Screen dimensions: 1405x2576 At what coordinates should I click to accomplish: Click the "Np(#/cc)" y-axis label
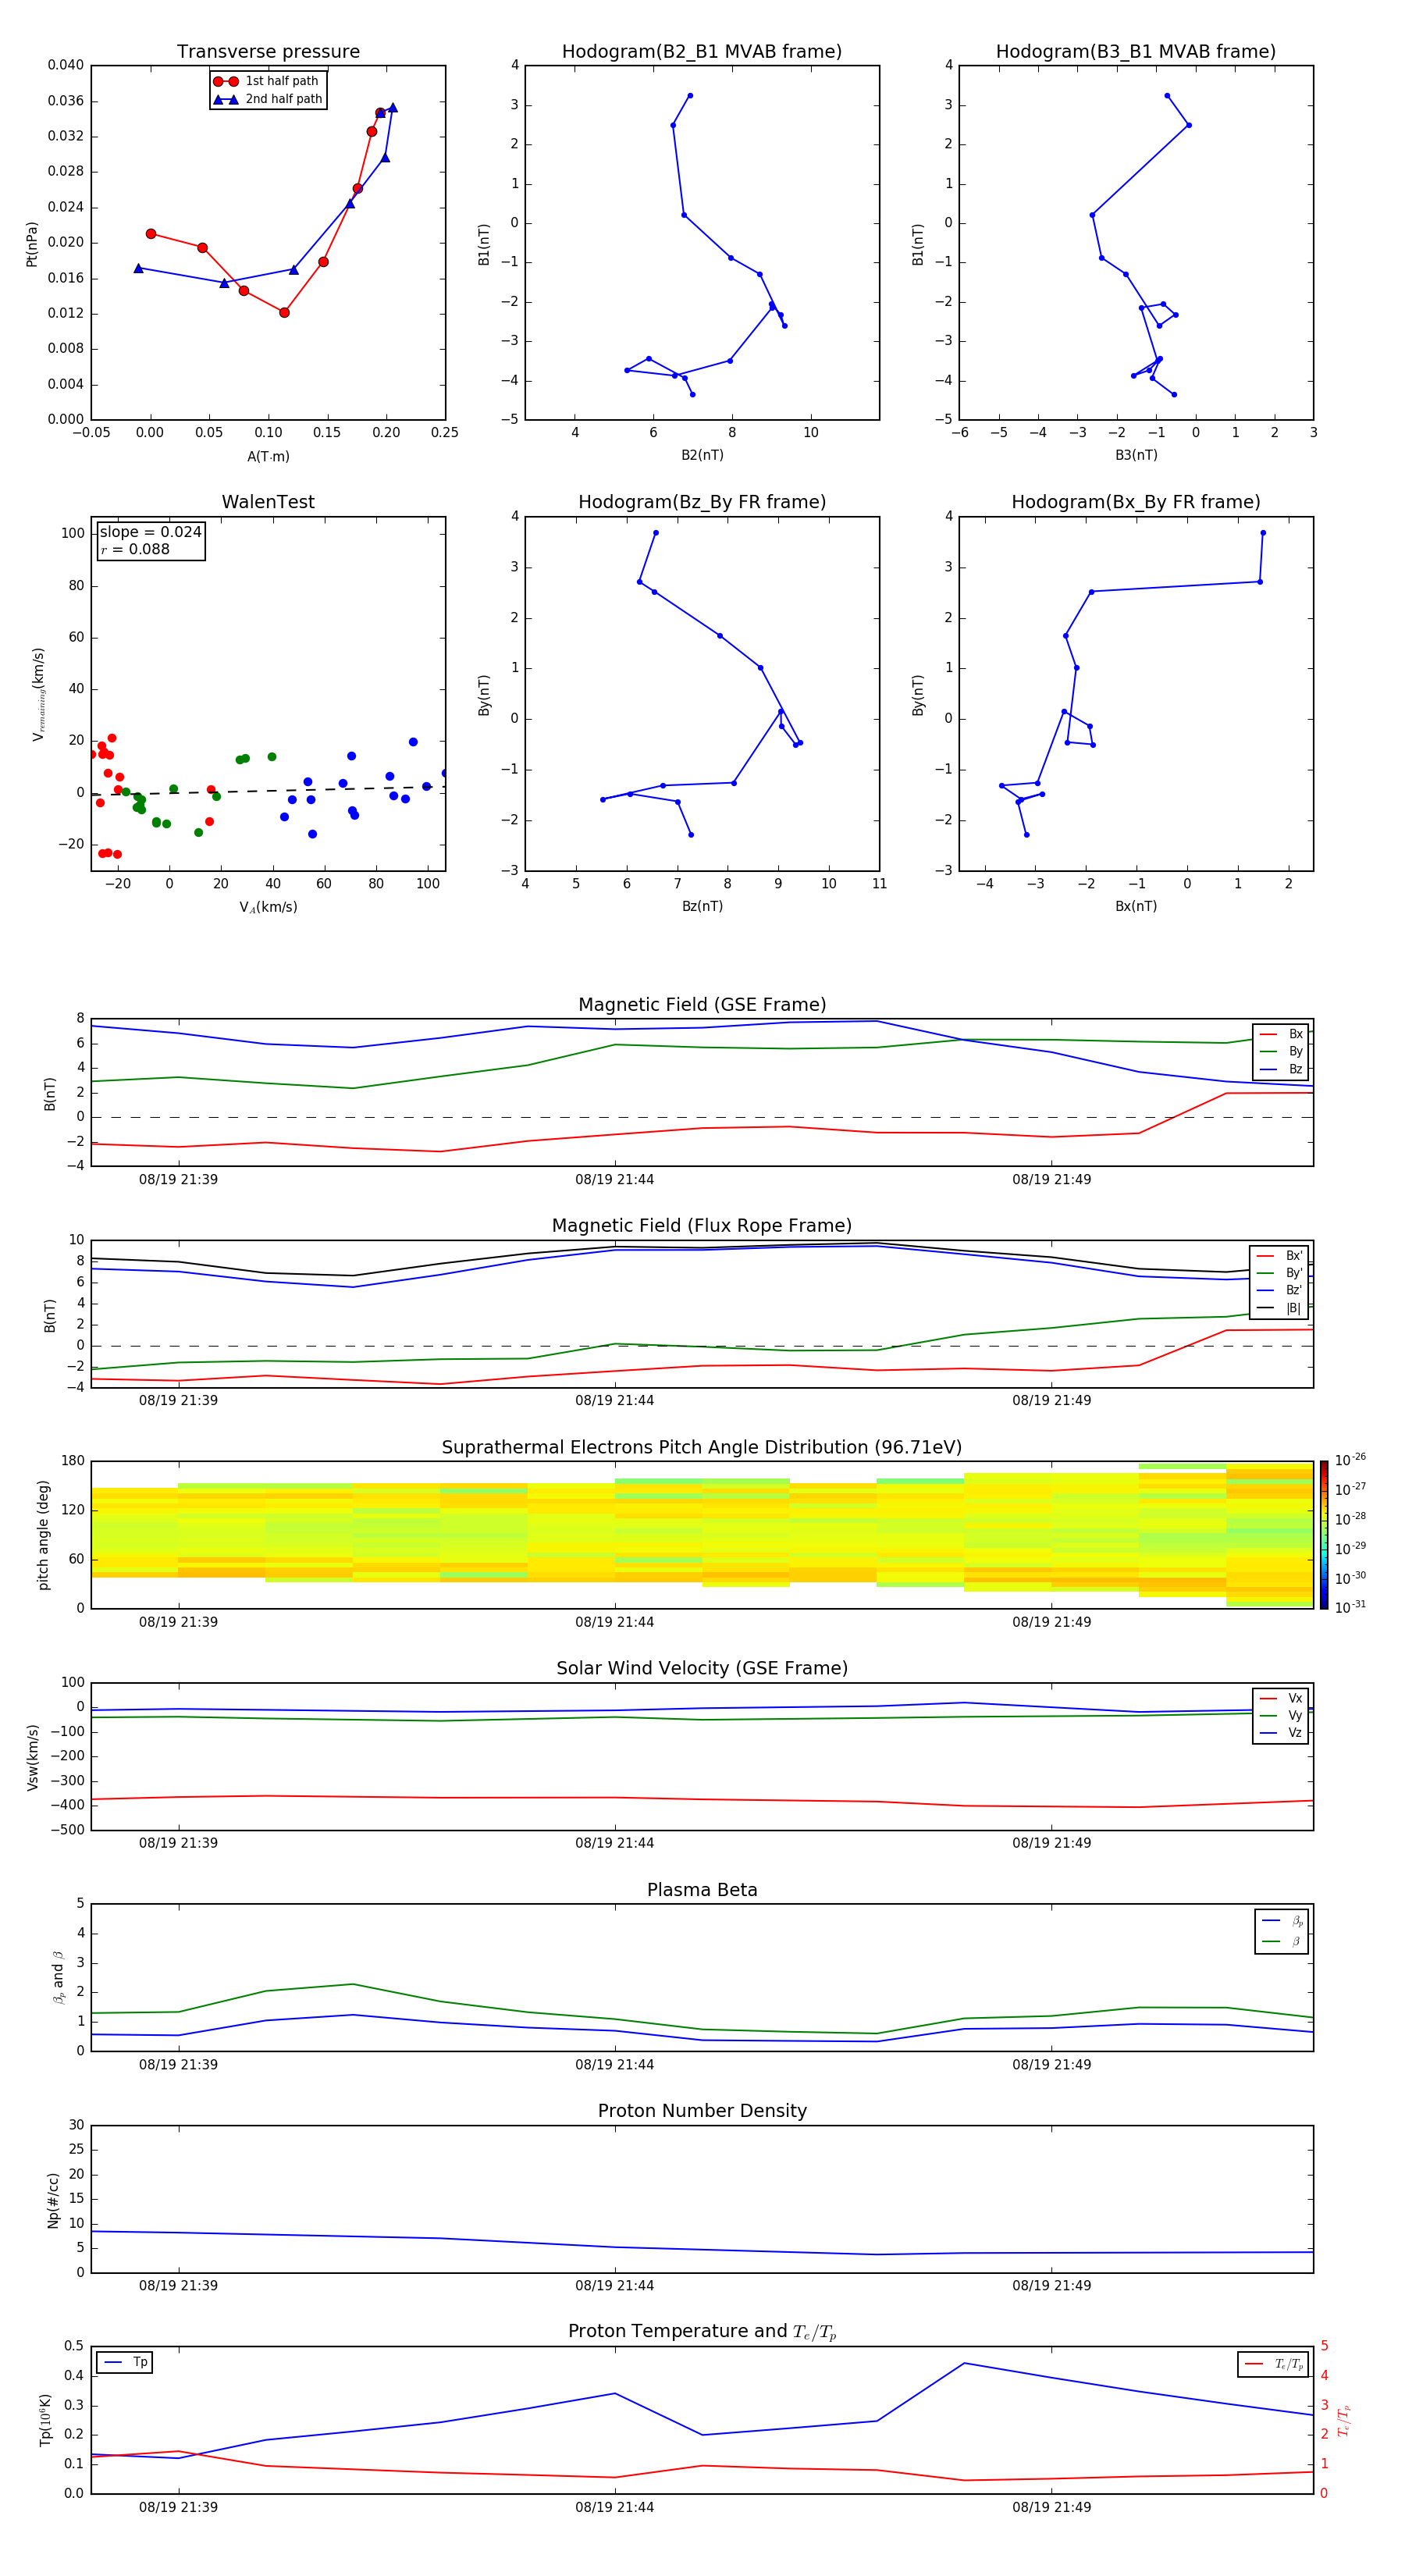(53, 2199)
